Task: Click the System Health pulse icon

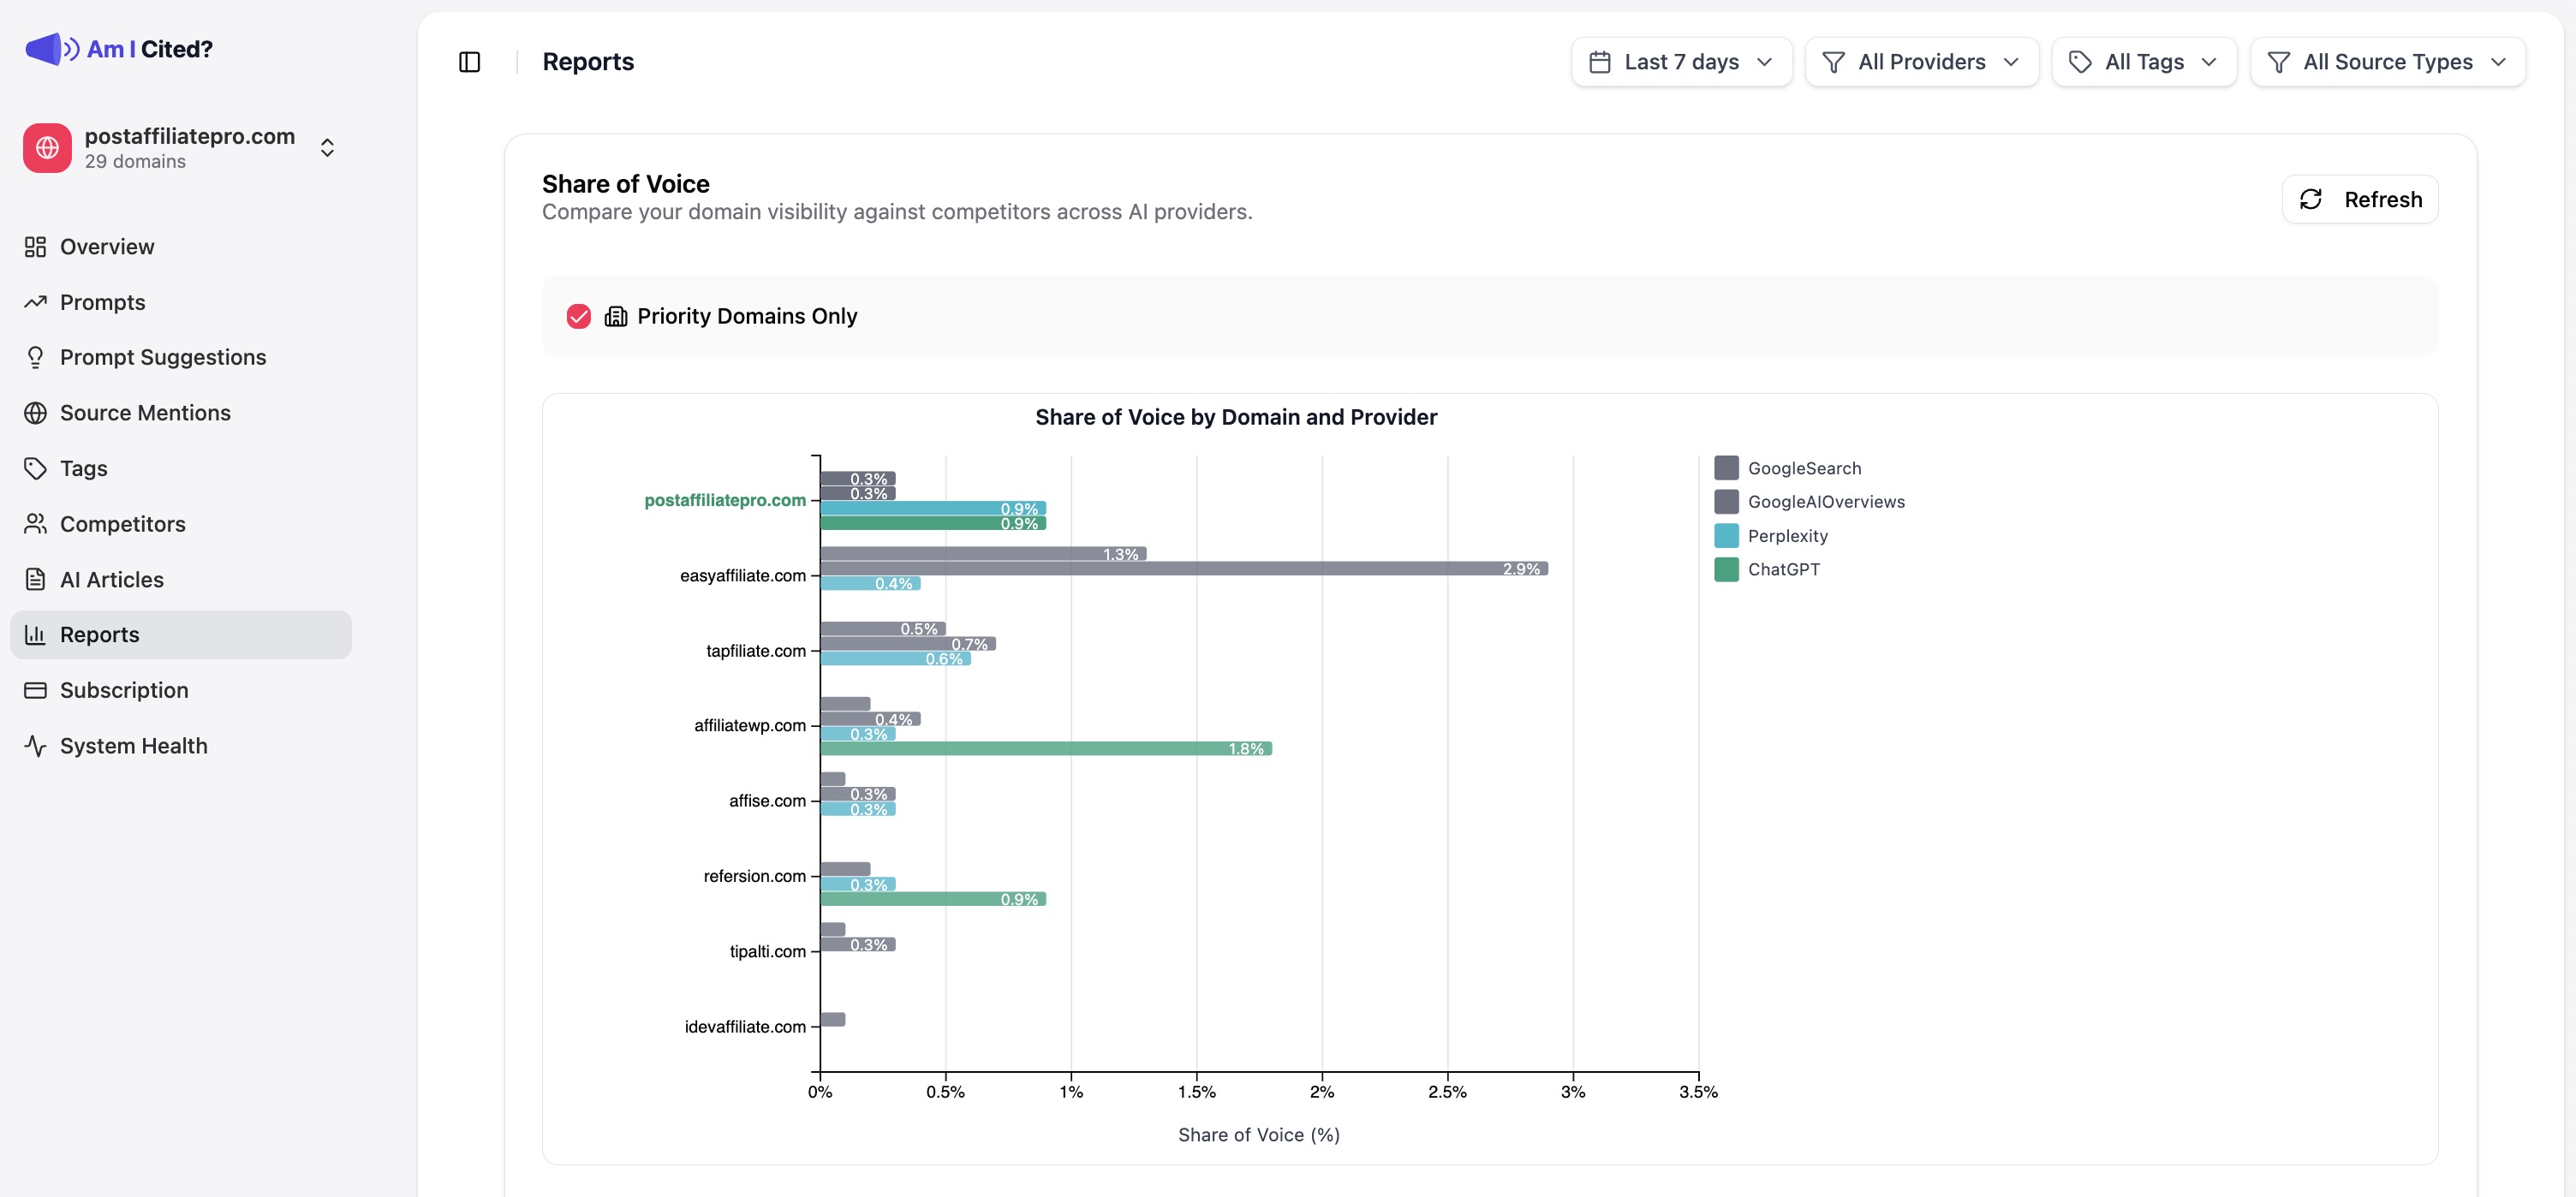Action: tap(36, 745)
